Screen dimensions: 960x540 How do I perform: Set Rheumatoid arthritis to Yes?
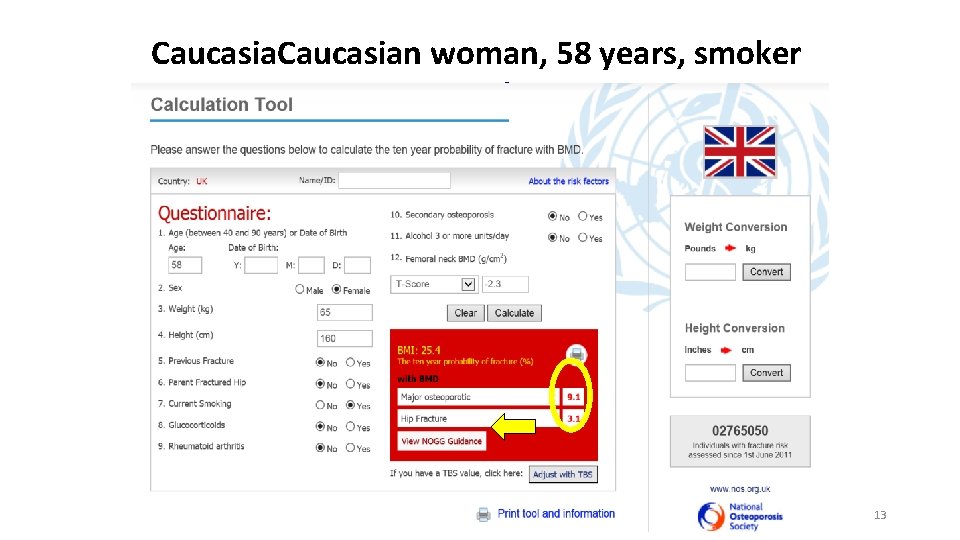(x=350, y=448)
